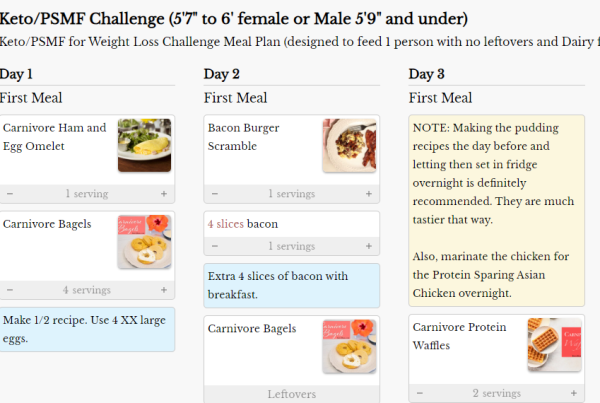
Task: Decrease servings for 4 slices bacon
Action: point(215,246)
